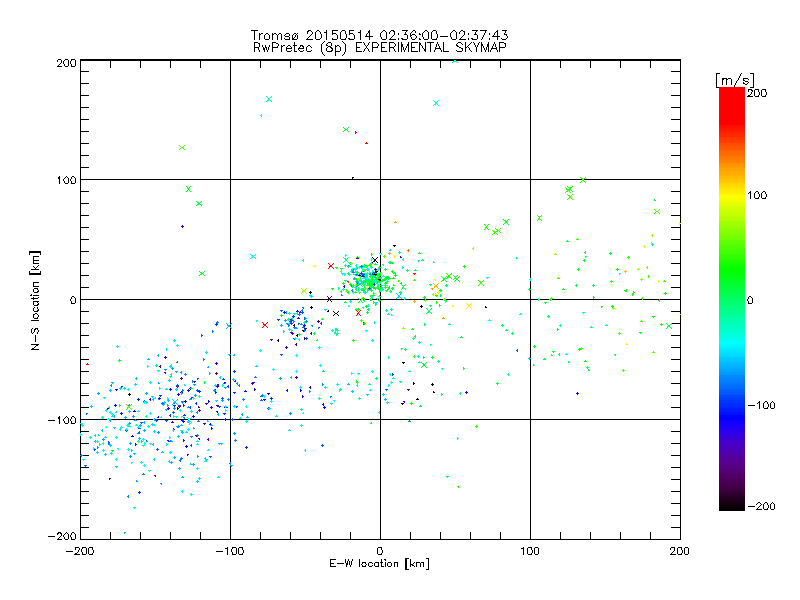Click the N-S axis tick label "200"
The image size is (800, 600).
click(66, 63)
